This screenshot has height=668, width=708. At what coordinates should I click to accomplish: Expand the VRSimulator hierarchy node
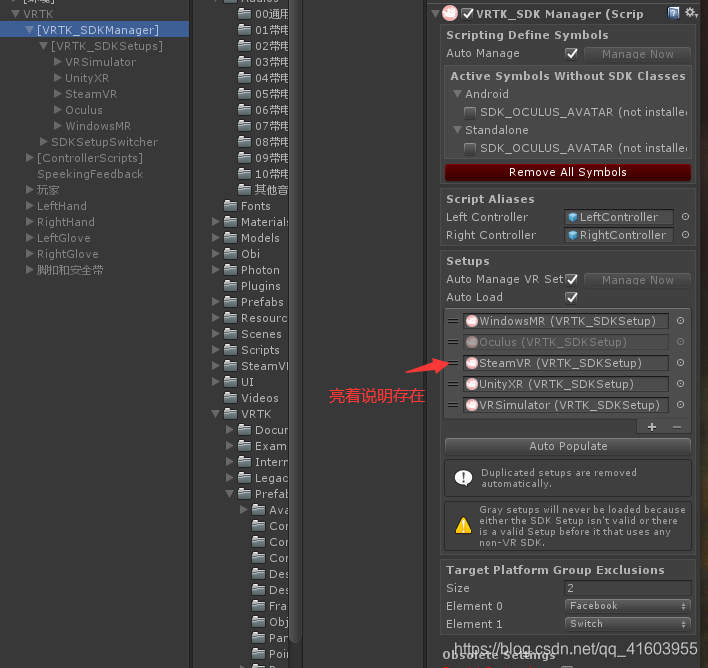[x=58, y=61]
